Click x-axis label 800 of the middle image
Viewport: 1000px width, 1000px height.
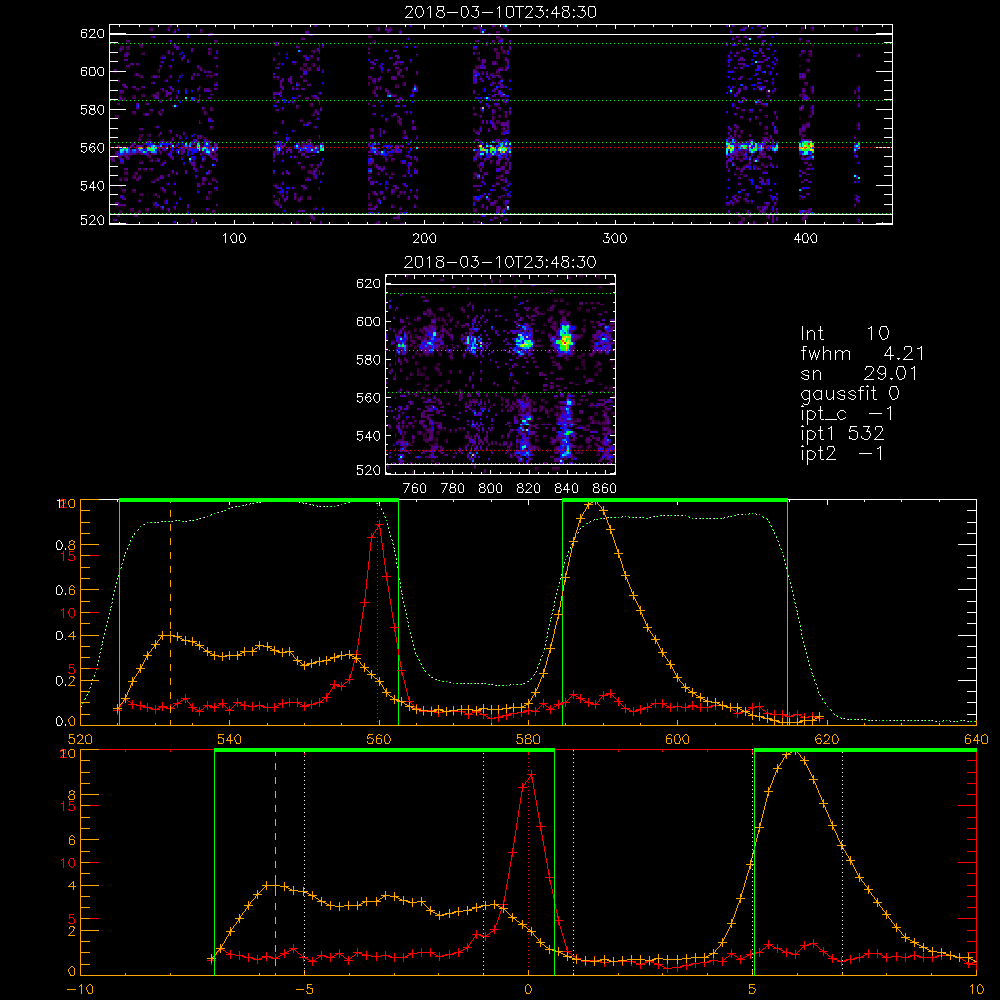pyautogui.click(x=490, y=489)
